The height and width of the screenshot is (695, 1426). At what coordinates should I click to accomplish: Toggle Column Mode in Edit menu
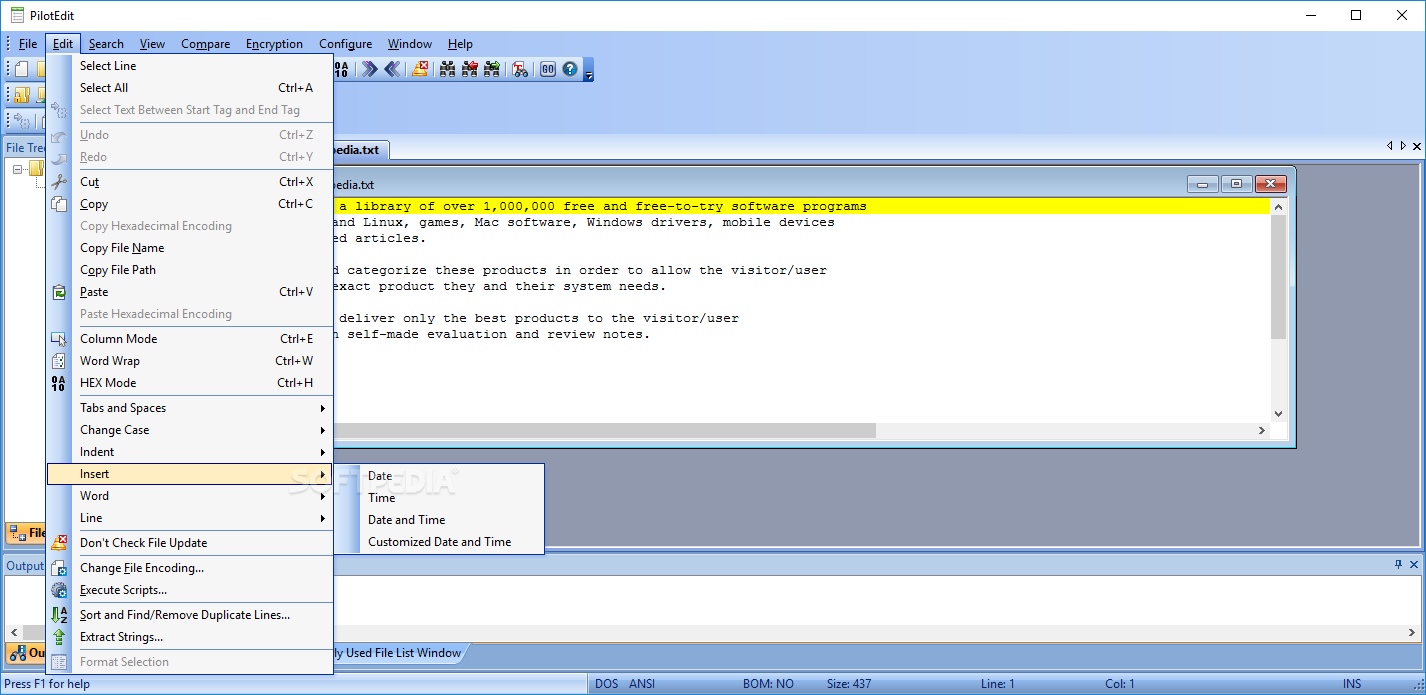190,339
